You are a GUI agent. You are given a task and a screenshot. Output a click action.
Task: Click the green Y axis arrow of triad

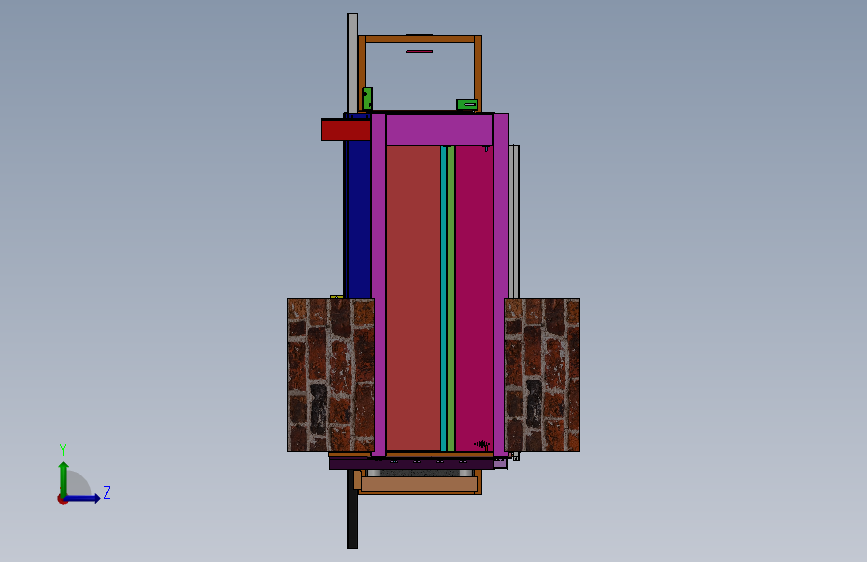(64, 478)
